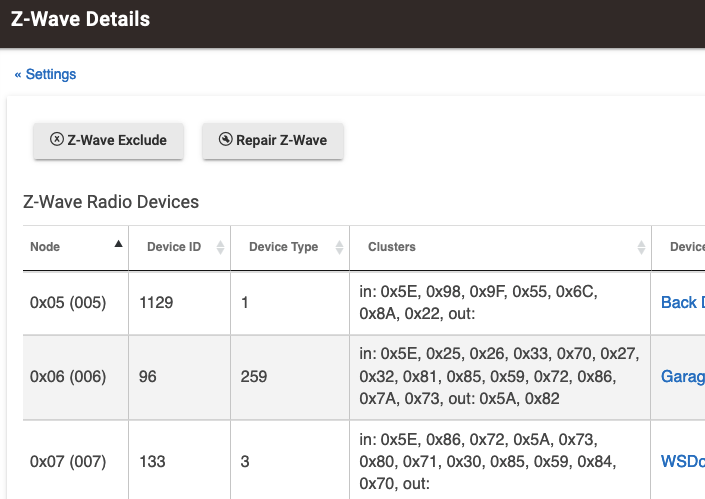705x499 pixels.
Task: Click the circled X icon on Z-Wave Exclude
Action: point(57,139)
